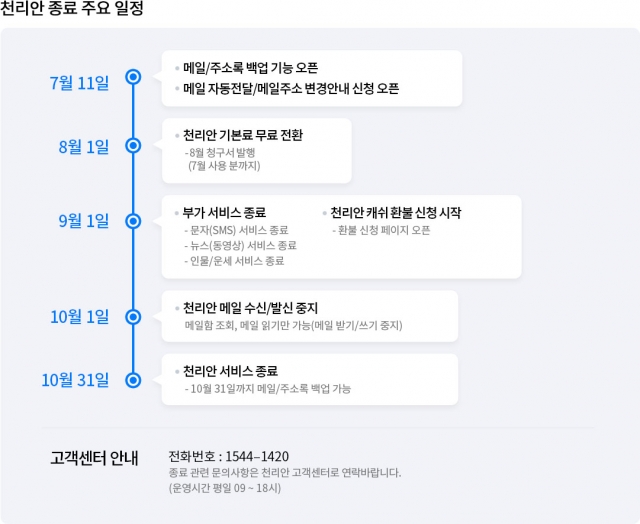Click 환불 신청 페이지 오픈 text
This screenshot has width=640, height=524.
click(x=381, y=231)
